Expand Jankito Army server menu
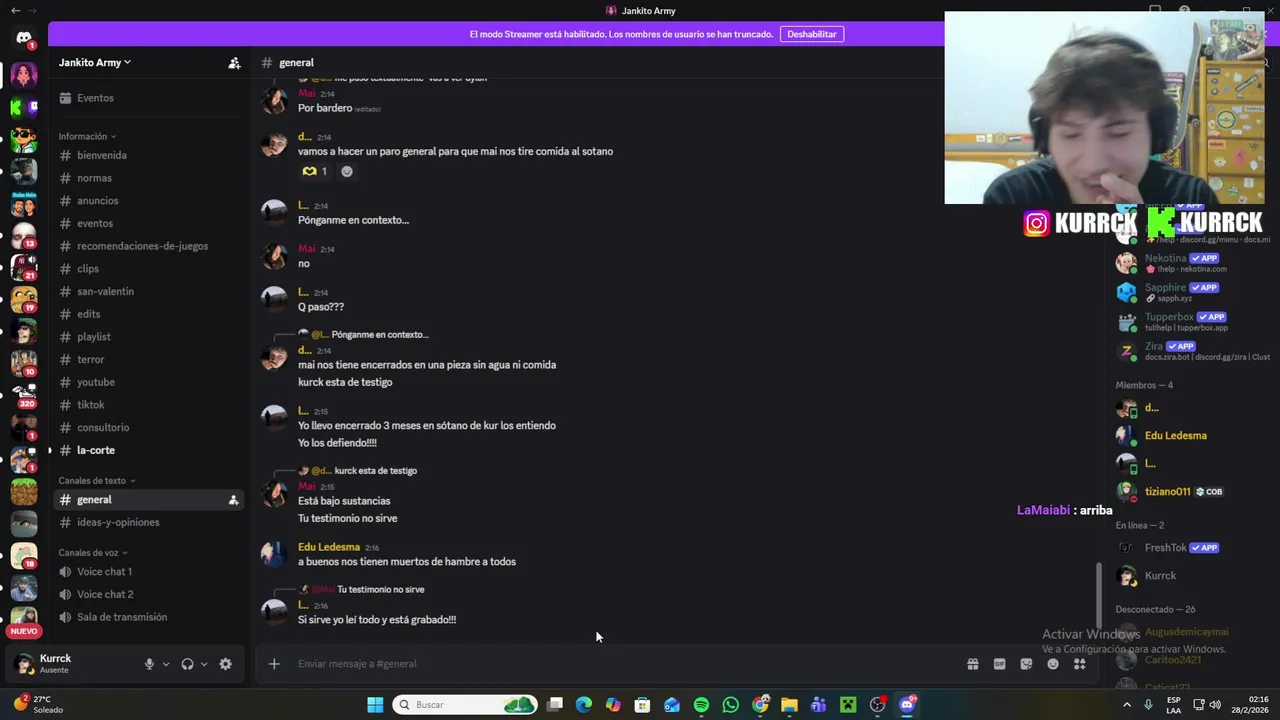Viewport: 1280px width, 720px height. [95, 62]
